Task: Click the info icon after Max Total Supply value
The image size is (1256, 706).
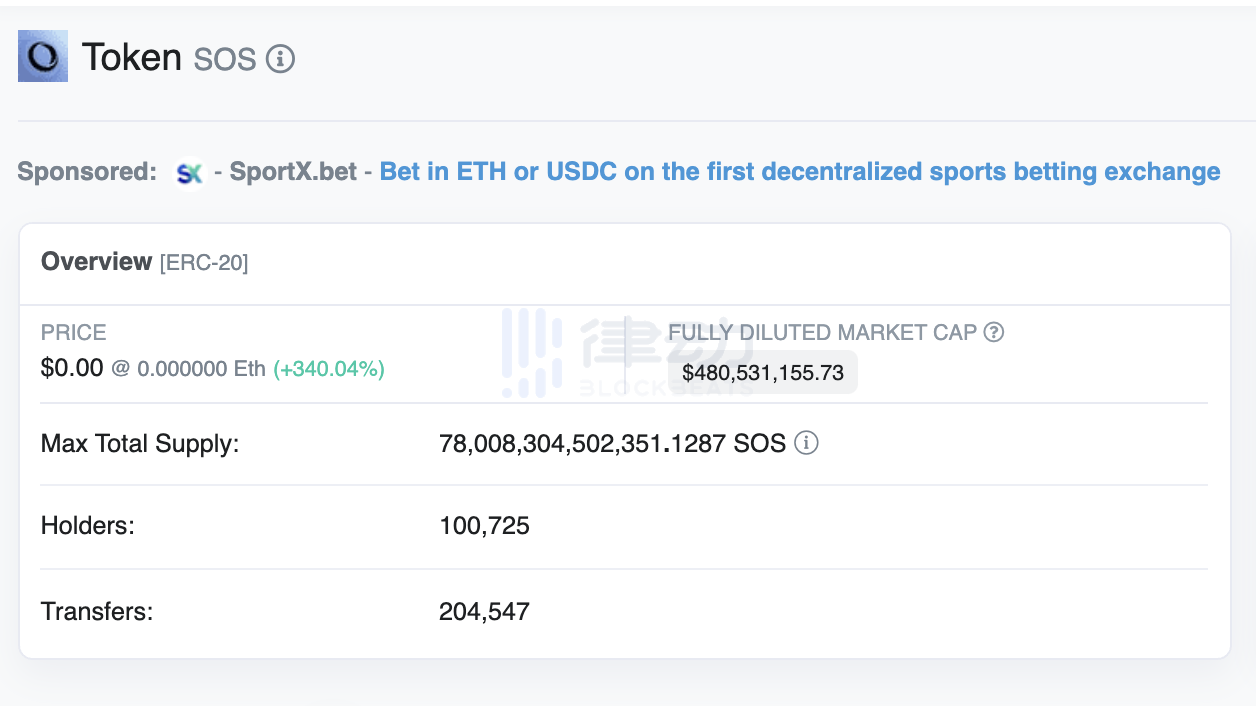Action: (x=806, y=443)
